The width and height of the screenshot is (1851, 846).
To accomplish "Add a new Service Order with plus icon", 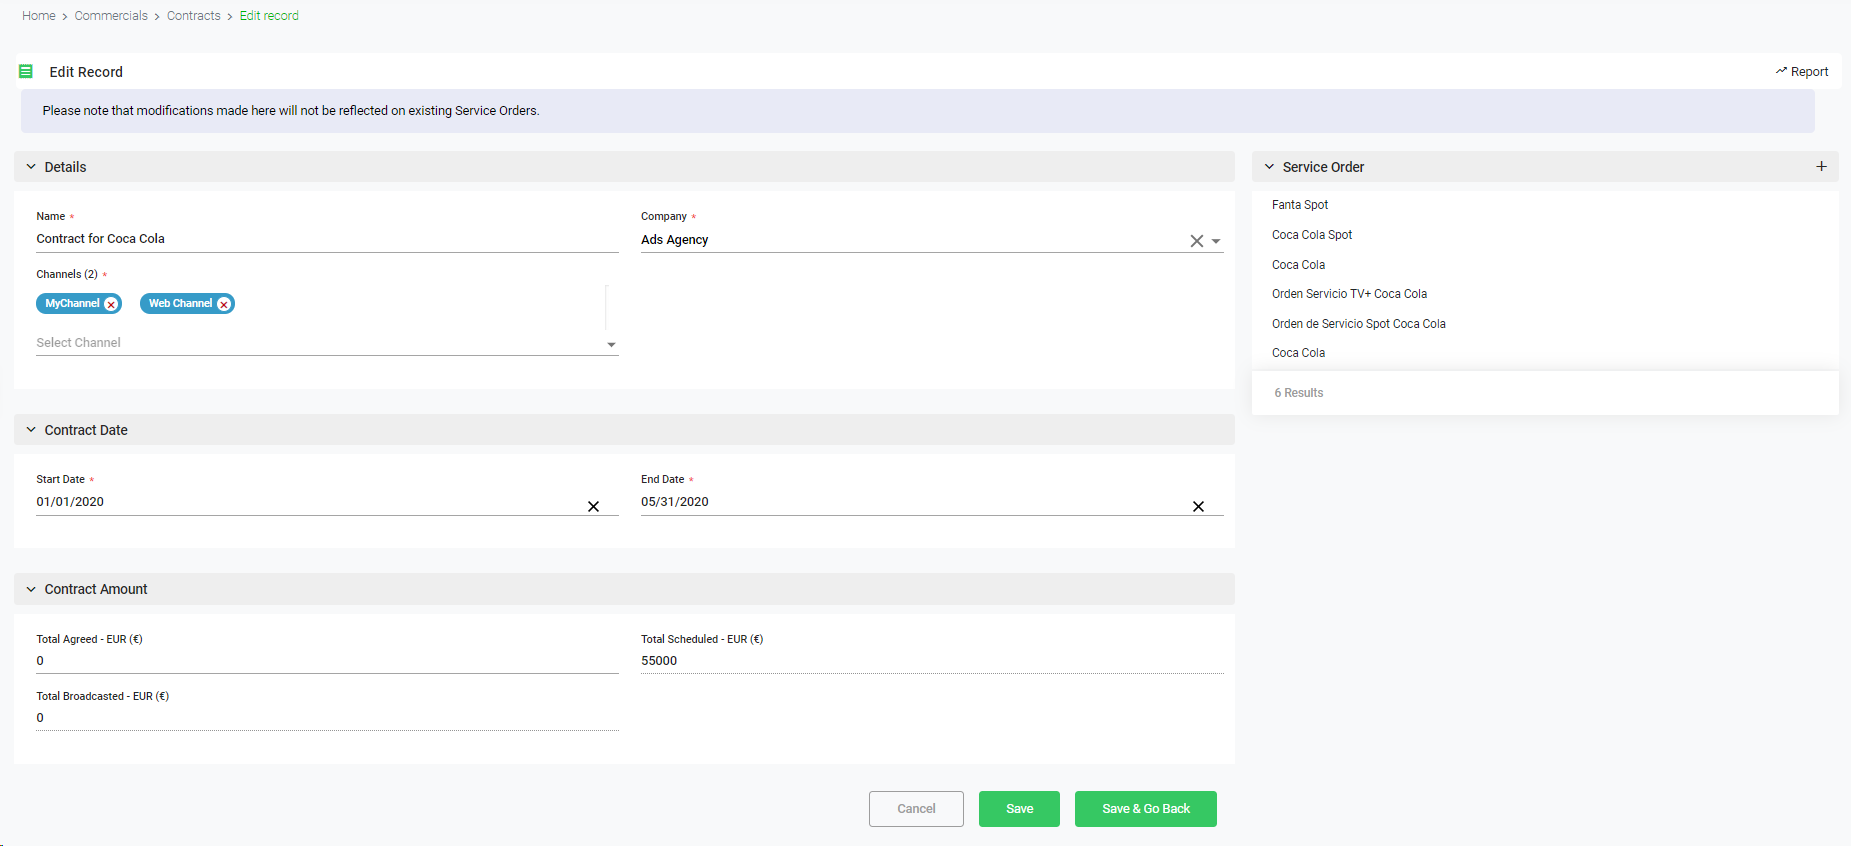I will tap(1821, 167).
